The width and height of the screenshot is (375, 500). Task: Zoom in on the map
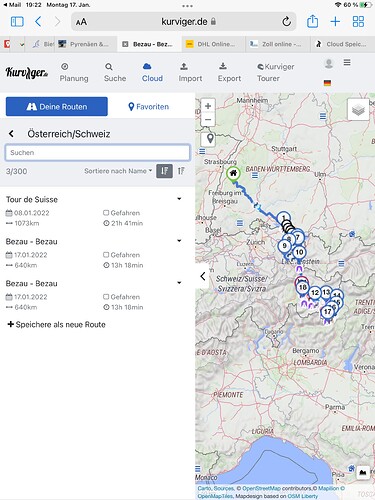(208, 106)
